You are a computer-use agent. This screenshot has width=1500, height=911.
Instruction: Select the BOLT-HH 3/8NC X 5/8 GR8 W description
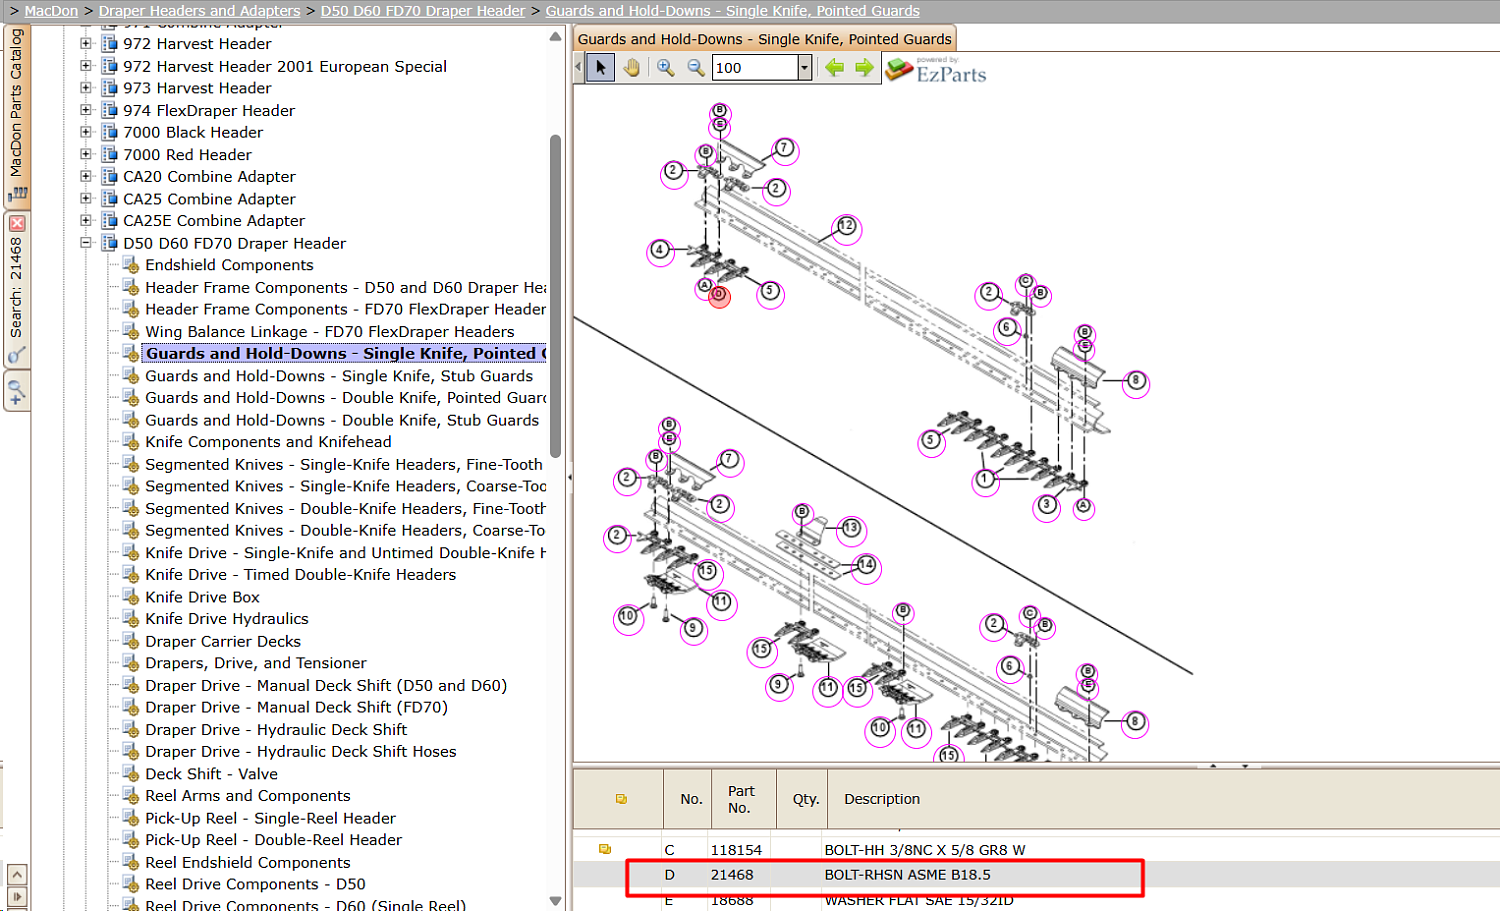click(925, 850)
